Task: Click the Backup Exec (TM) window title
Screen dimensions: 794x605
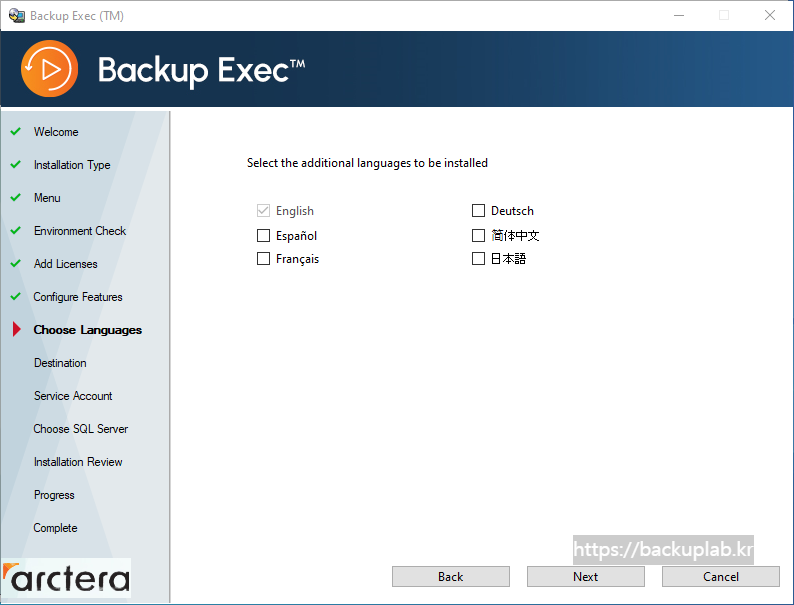Action: (x=77, y=16)
